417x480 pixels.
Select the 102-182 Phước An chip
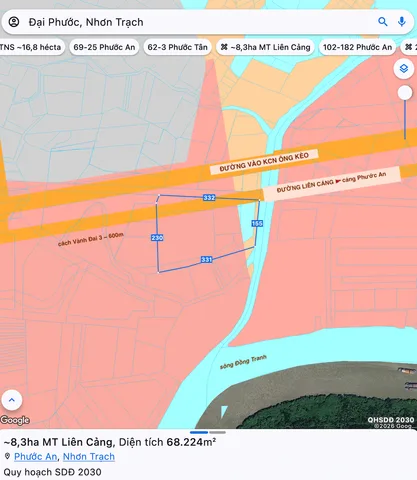click(x=357, y=47)
